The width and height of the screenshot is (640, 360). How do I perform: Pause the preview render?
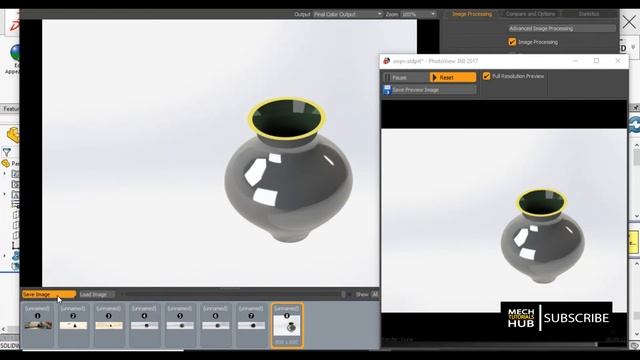point(406,77)
